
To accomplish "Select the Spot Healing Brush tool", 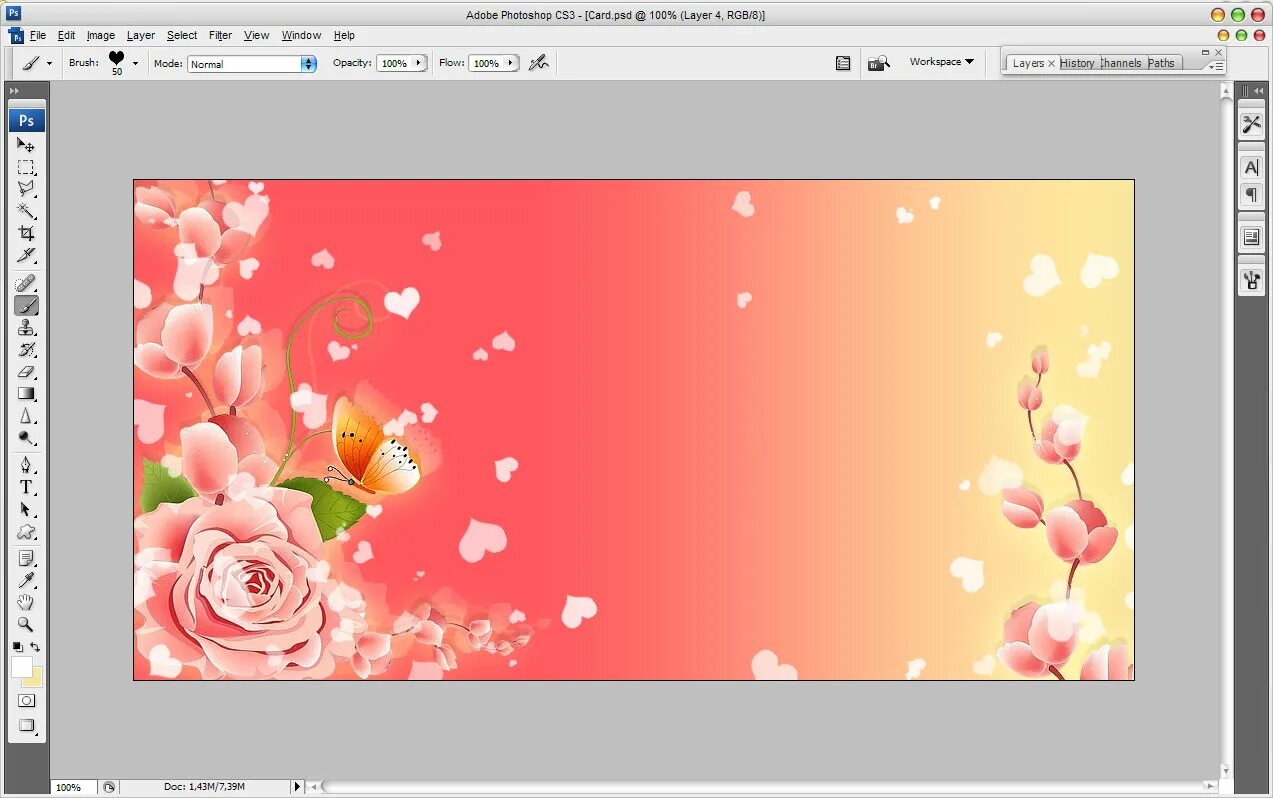I will pyautogui.click(x=26, y=284).
